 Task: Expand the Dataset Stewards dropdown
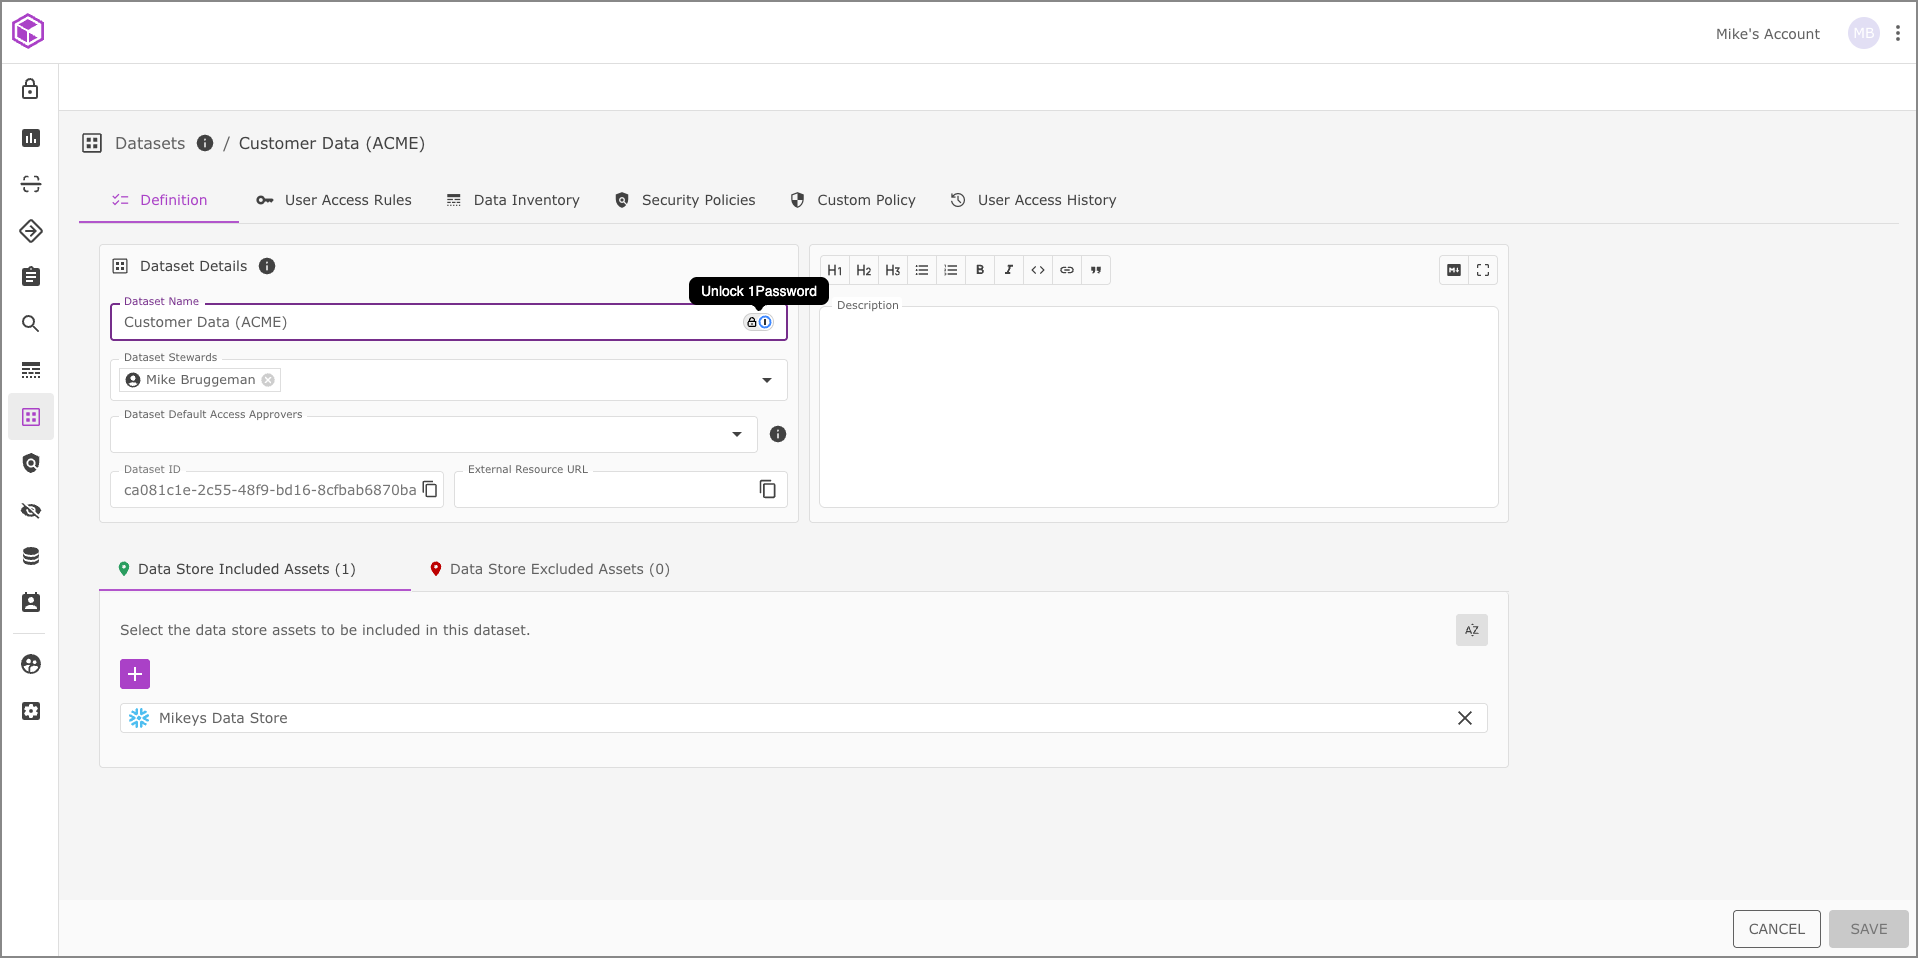[x=767, y=380]
